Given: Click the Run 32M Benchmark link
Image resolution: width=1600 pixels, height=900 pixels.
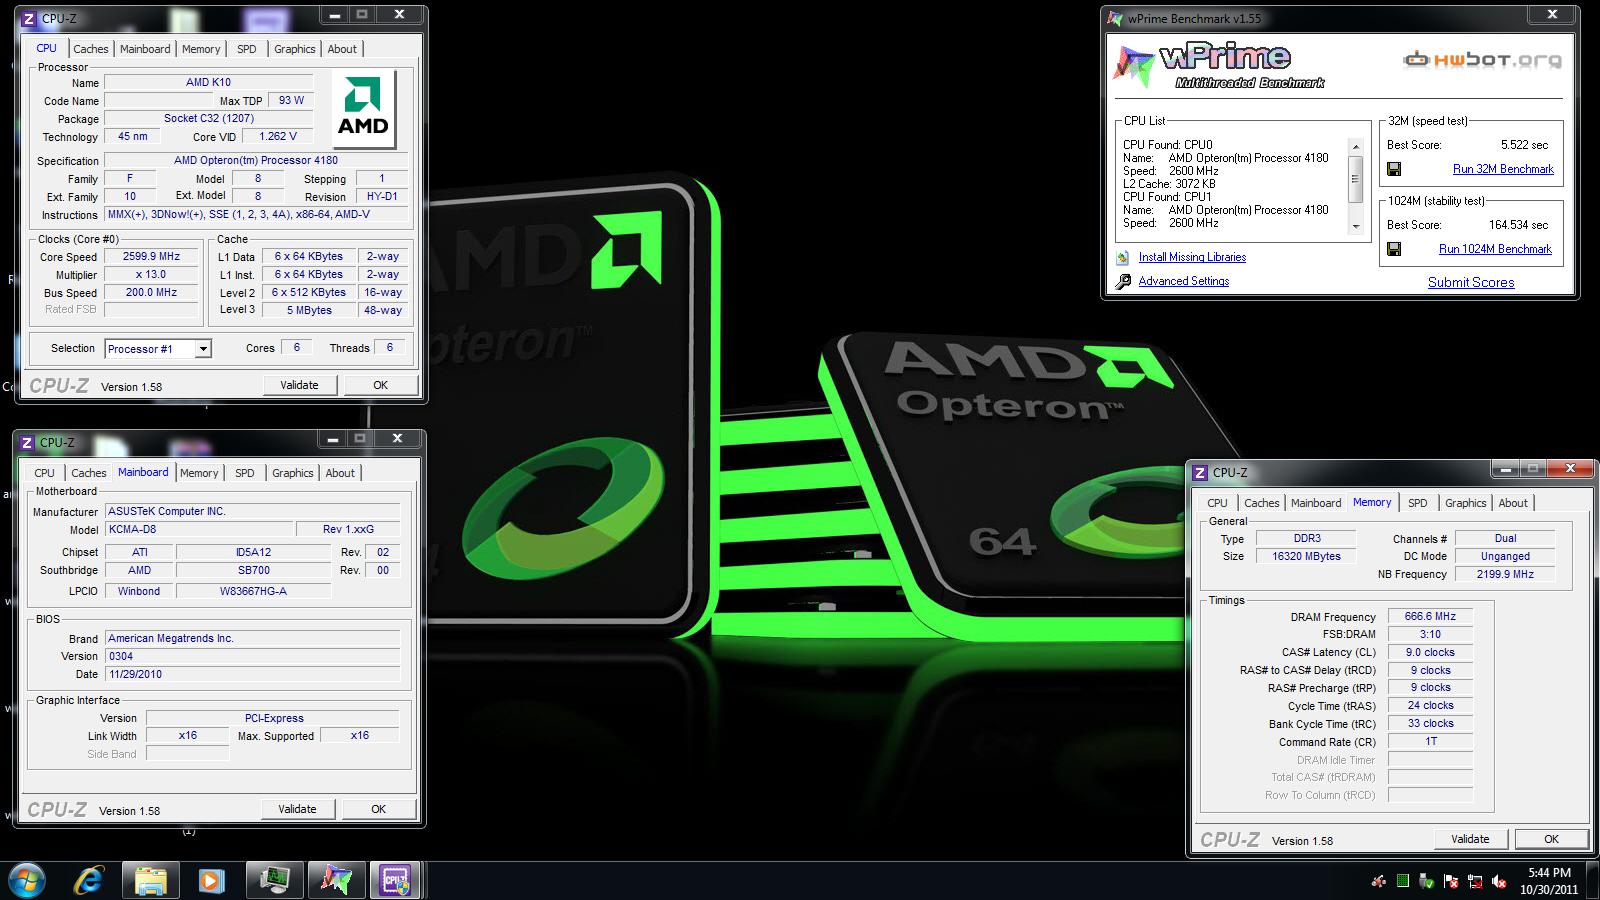Looking at the screenshot, I should pyautogui.click(x=1503, y=169).
